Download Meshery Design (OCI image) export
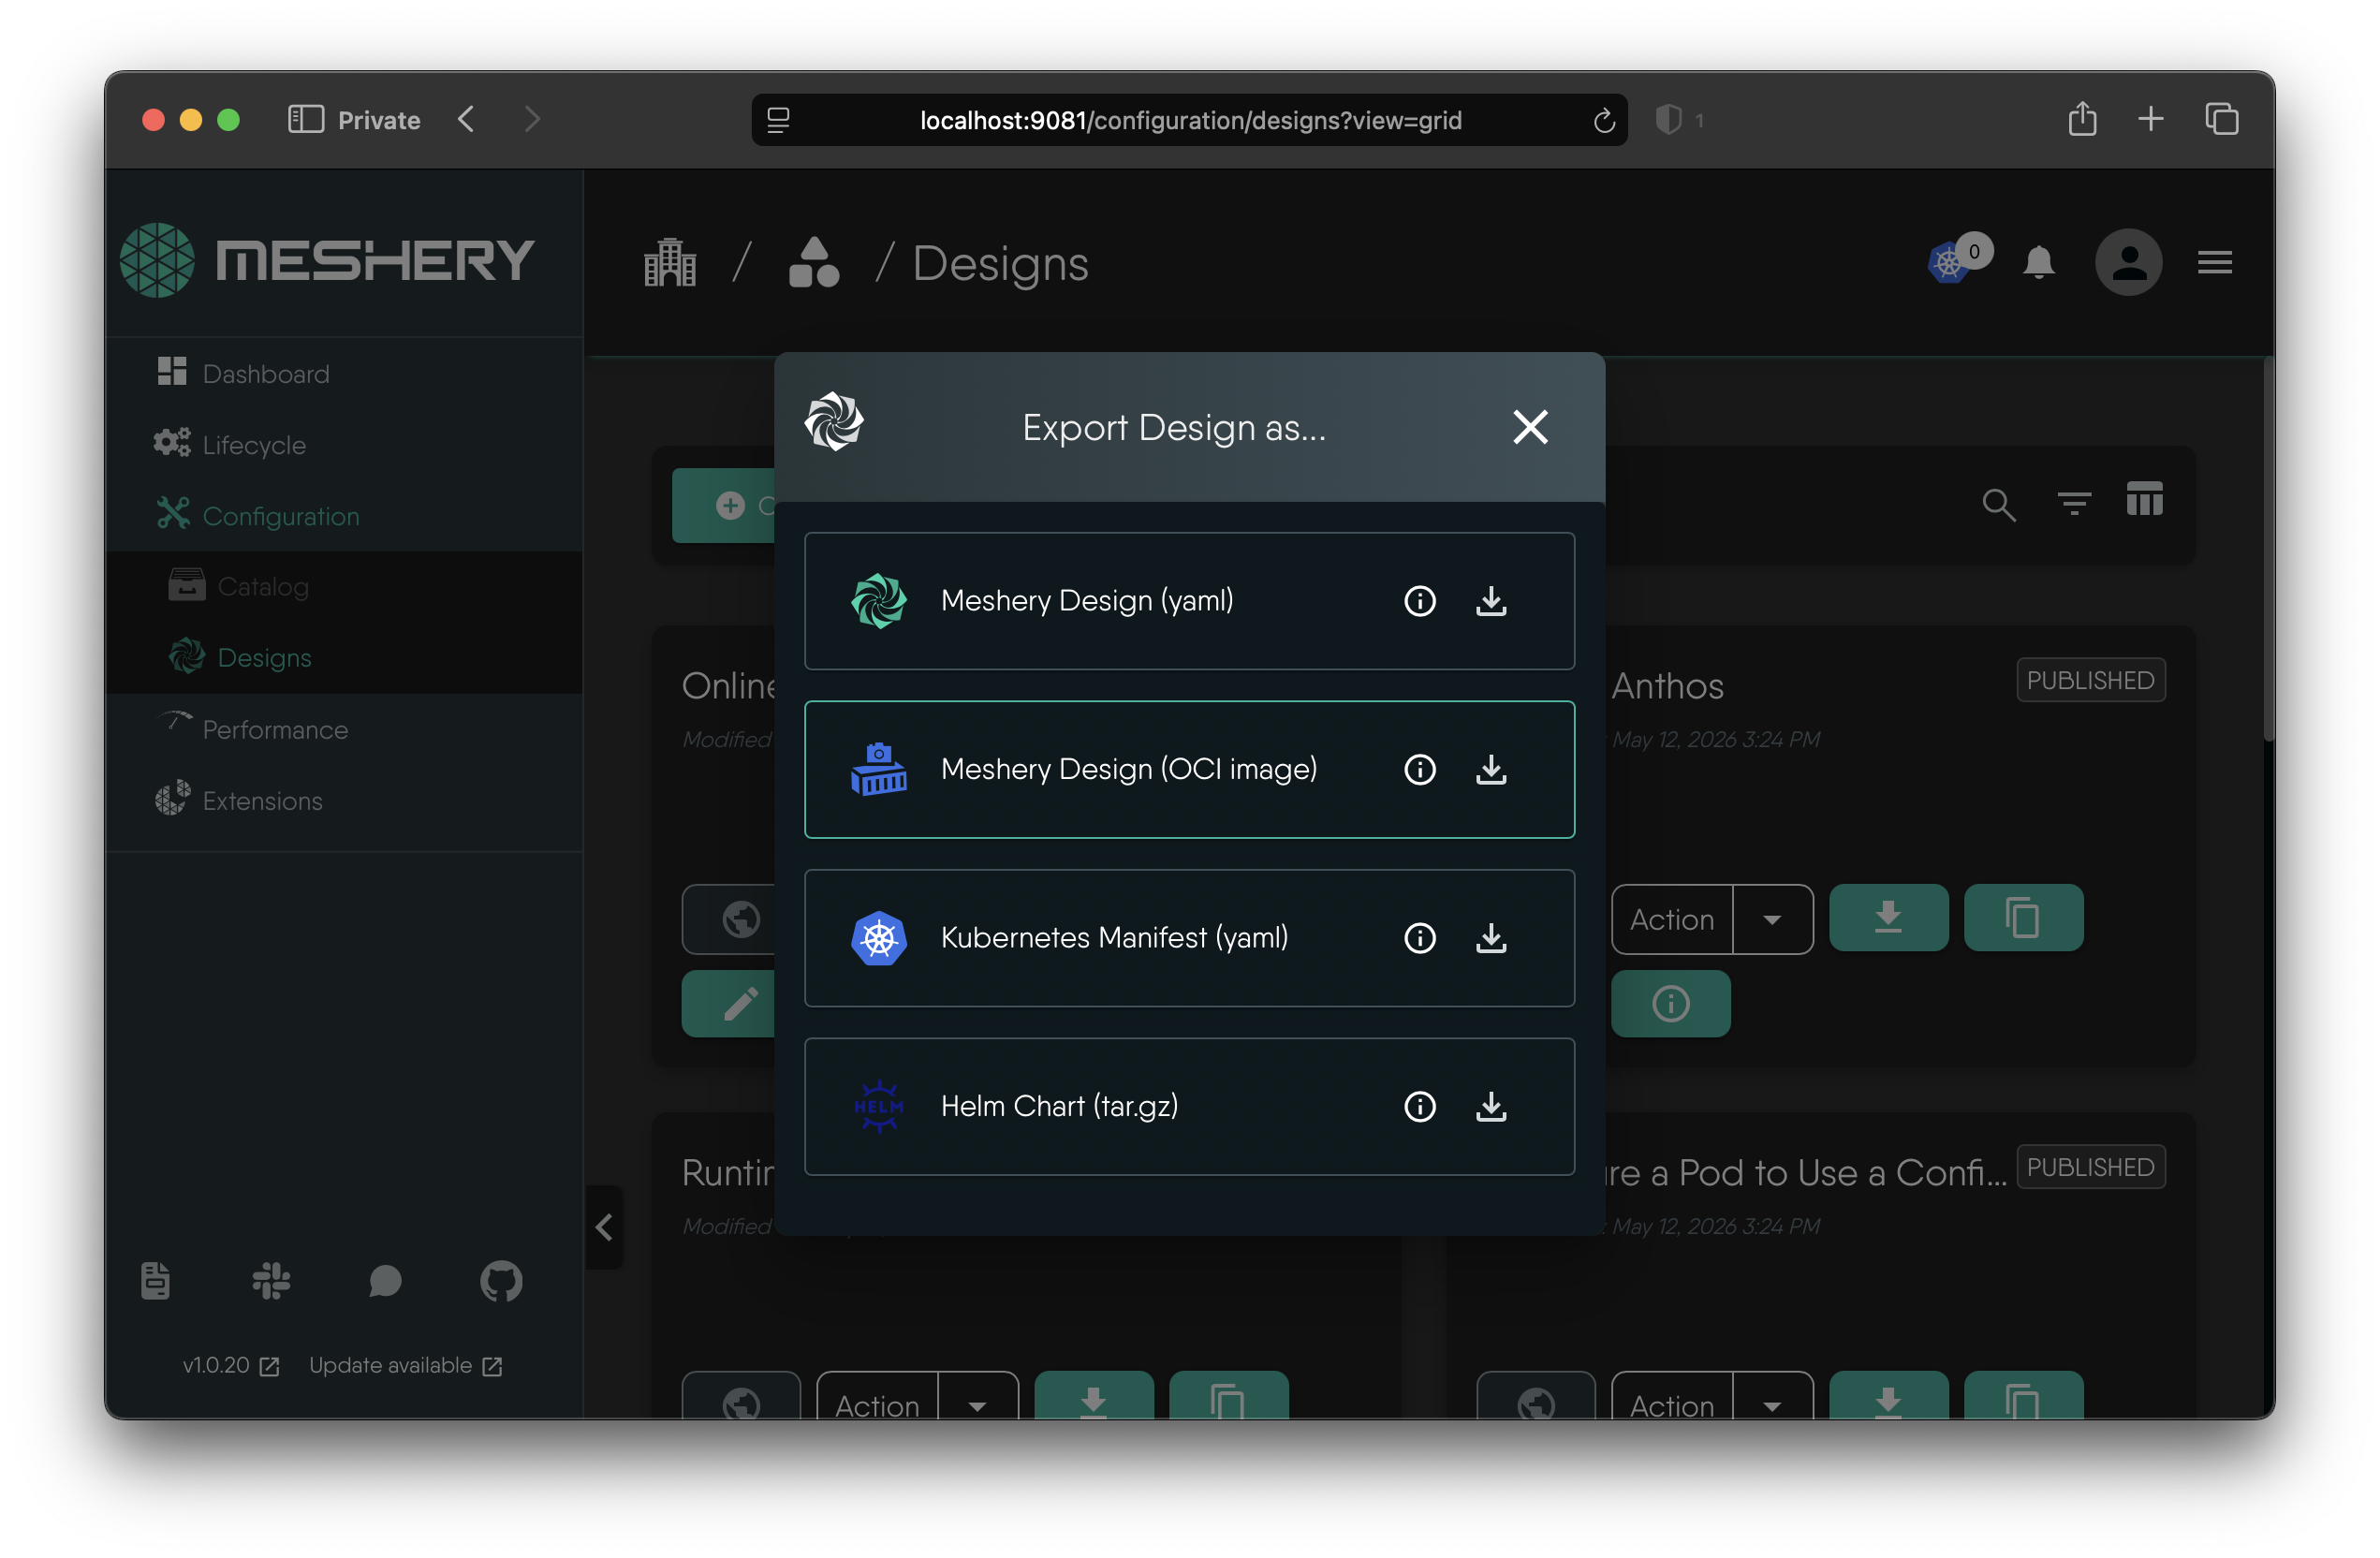This screenshot has width=2380, height=1558. 1491,769
